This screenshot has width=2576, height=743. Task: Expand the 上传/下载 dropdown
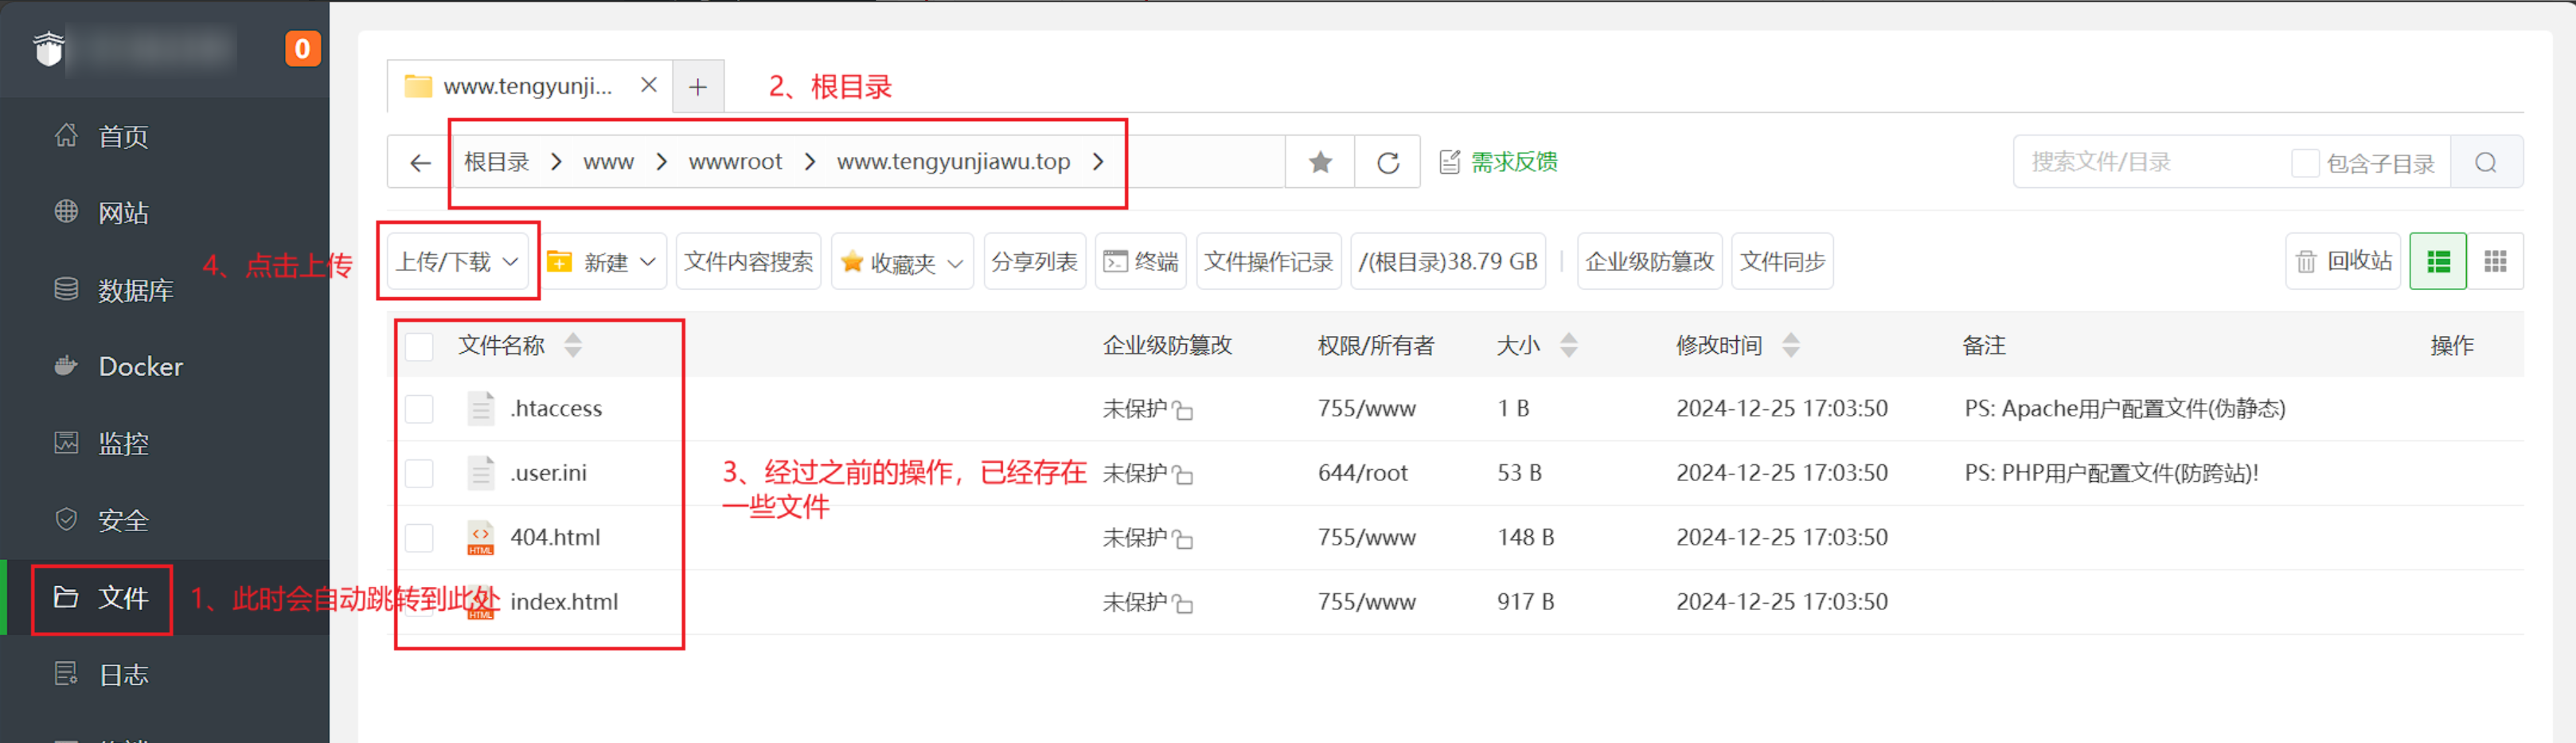pos(457,262)
